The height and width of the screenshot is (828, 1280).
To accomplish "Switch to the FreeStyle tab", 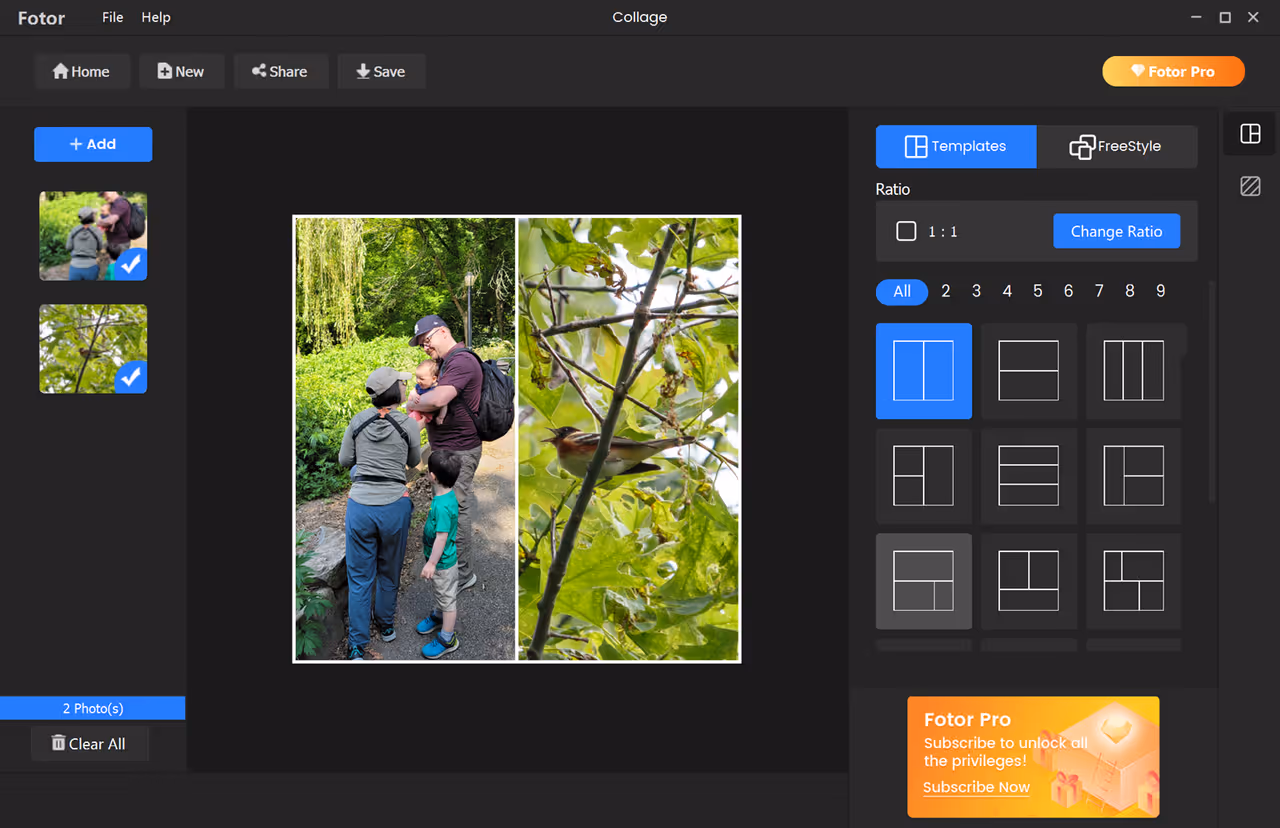I will pos(1116,146).
